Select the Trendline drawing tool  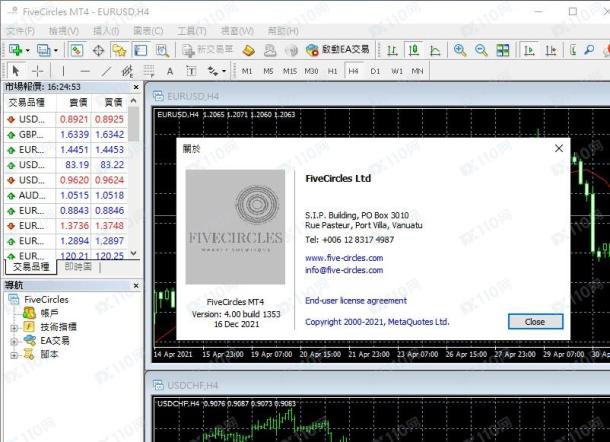(106, 71)
